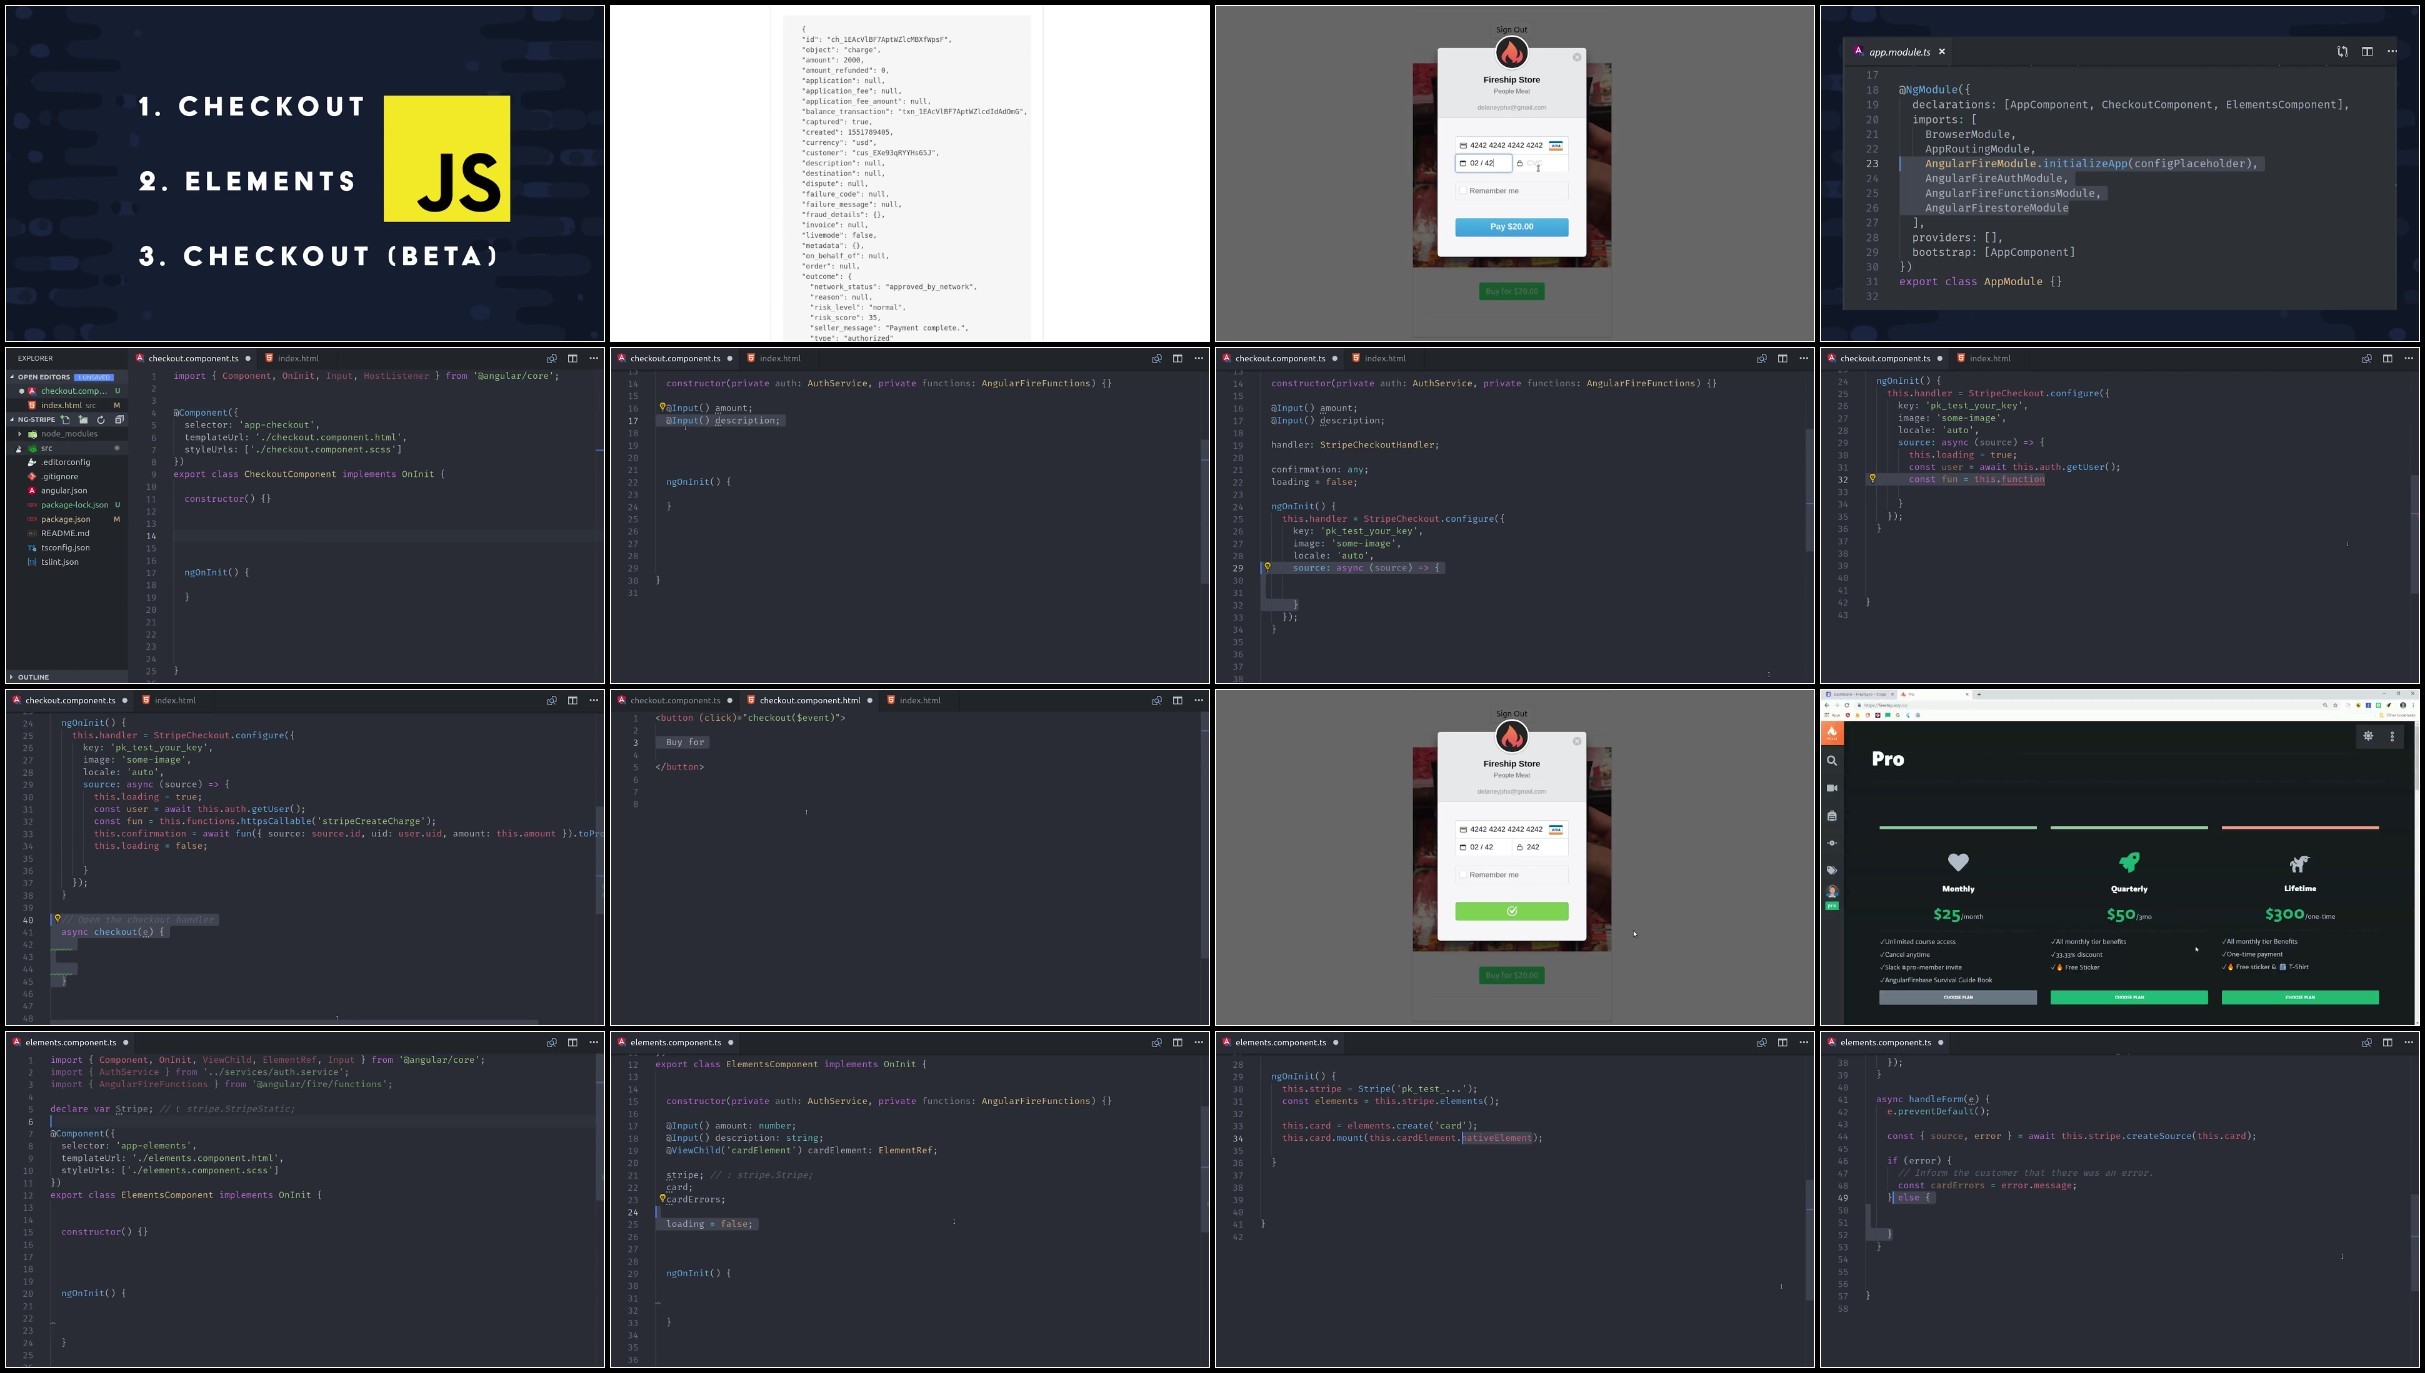
Task: Open tsconfig.json in the explorer
Action: pyautogui.click(x=65, y=548)
